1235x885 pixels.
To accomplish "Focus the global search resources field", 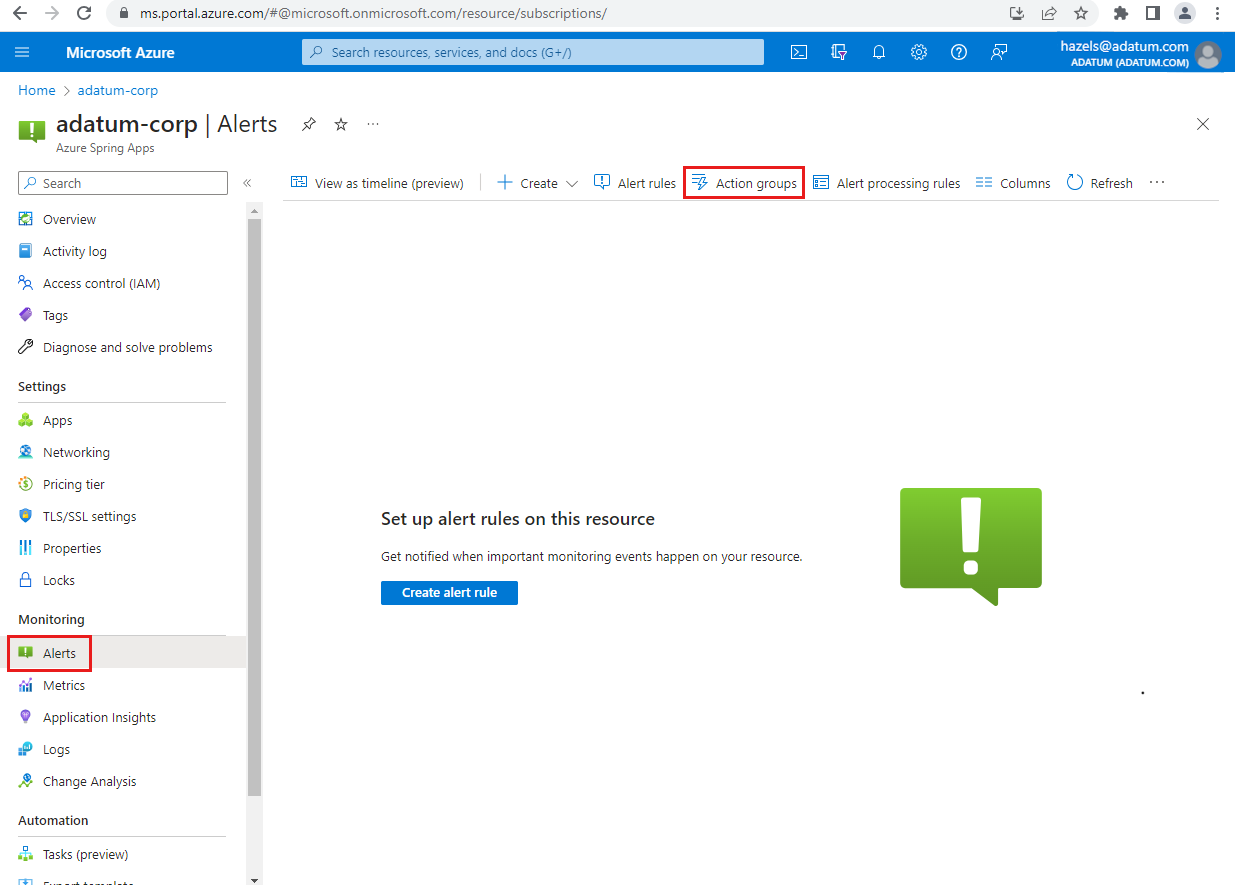I will (533, 52).
